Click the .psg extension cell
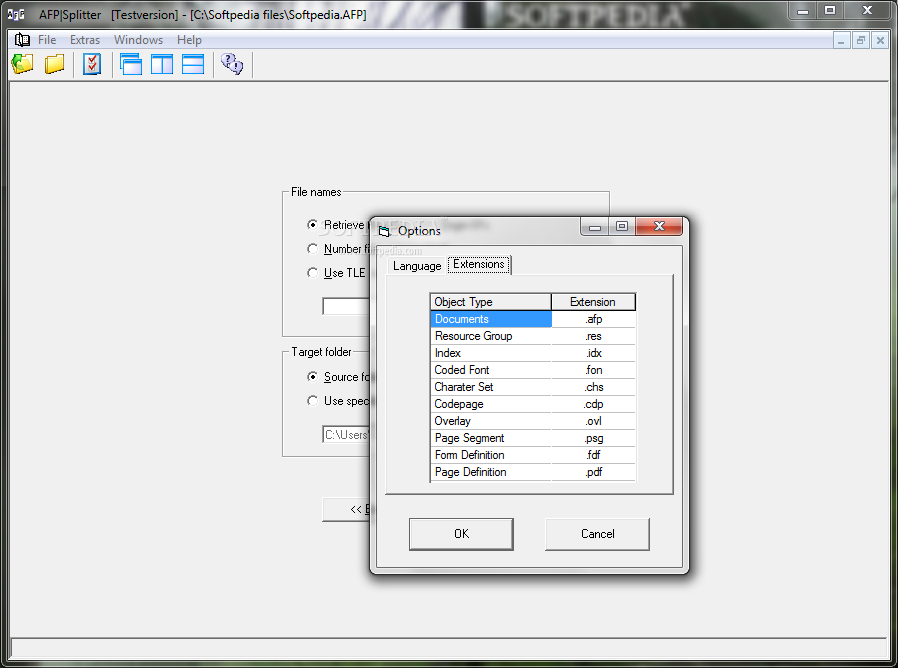This screenshot has height=668, width=898. tap(594, 438)
